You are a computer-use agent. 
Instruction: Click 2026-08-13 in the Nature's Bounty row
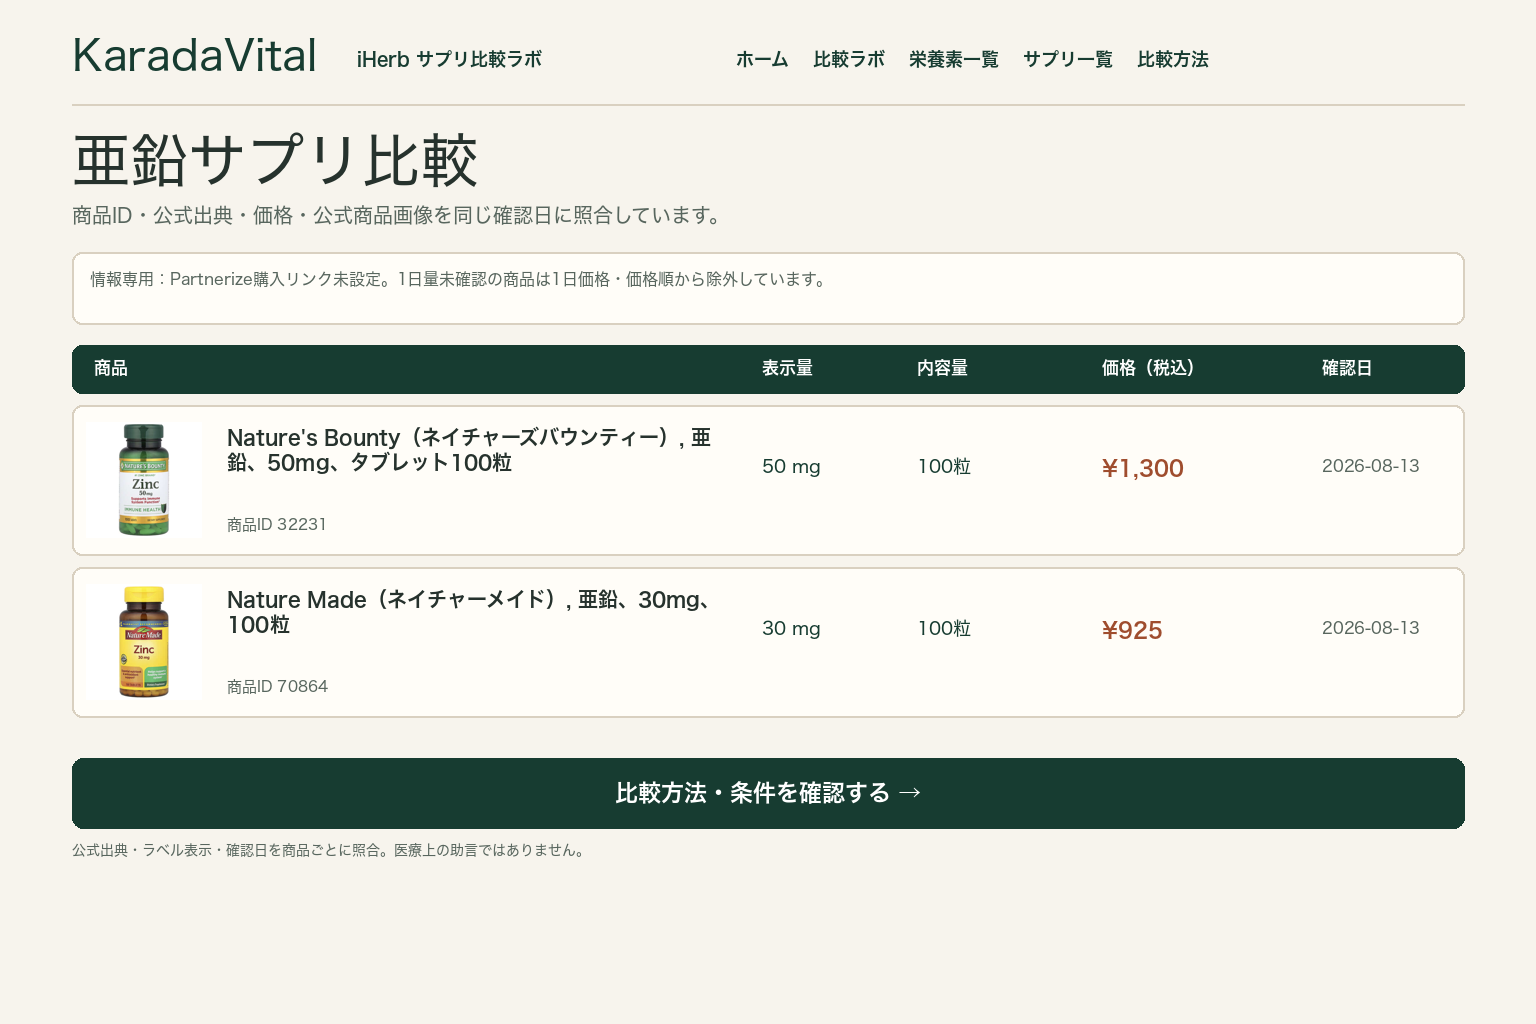(1371, 466)
